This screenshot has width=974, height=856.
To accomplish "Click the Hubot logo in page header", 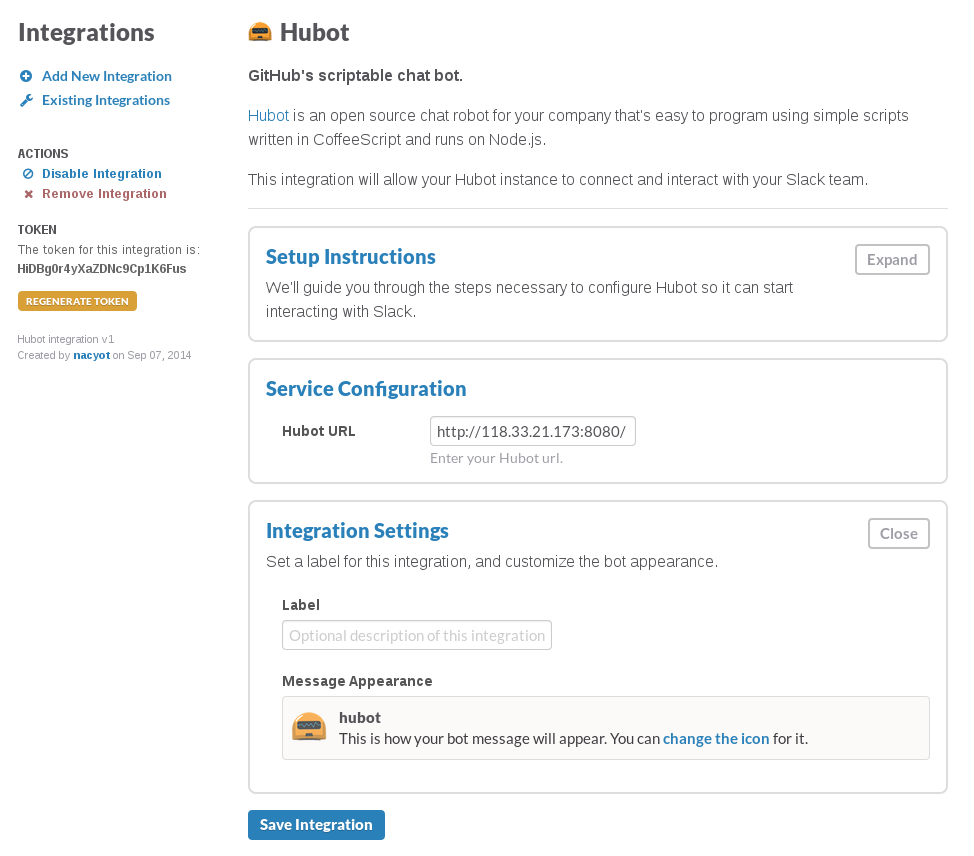I will [260, 32].
